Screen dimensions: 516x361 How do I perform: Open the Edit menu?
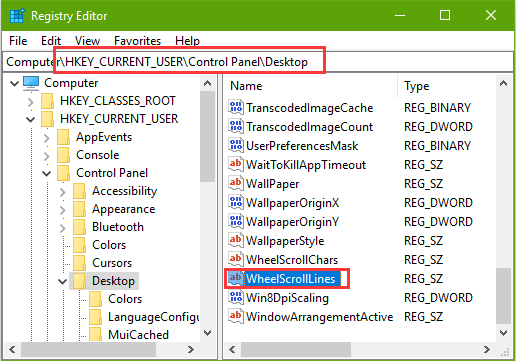click(51, 41)
